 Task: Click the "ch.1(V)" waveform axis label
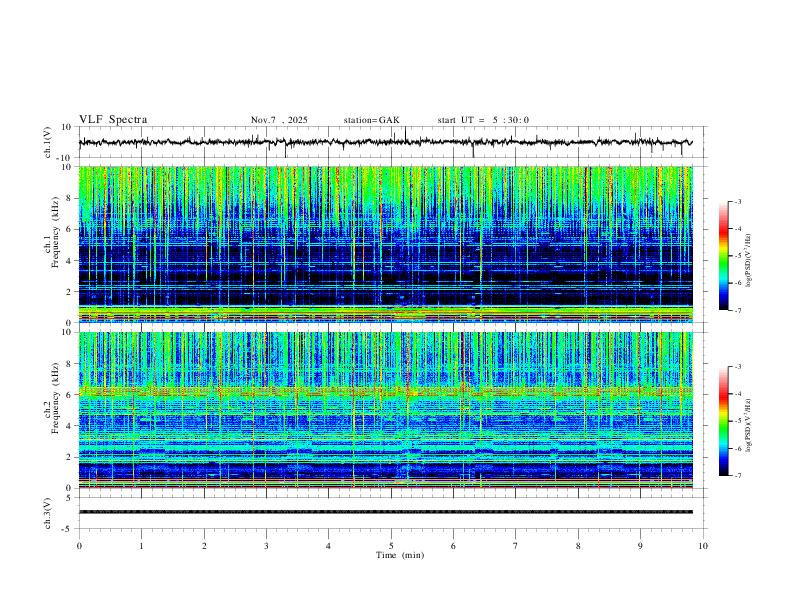[x=48, y=142]
